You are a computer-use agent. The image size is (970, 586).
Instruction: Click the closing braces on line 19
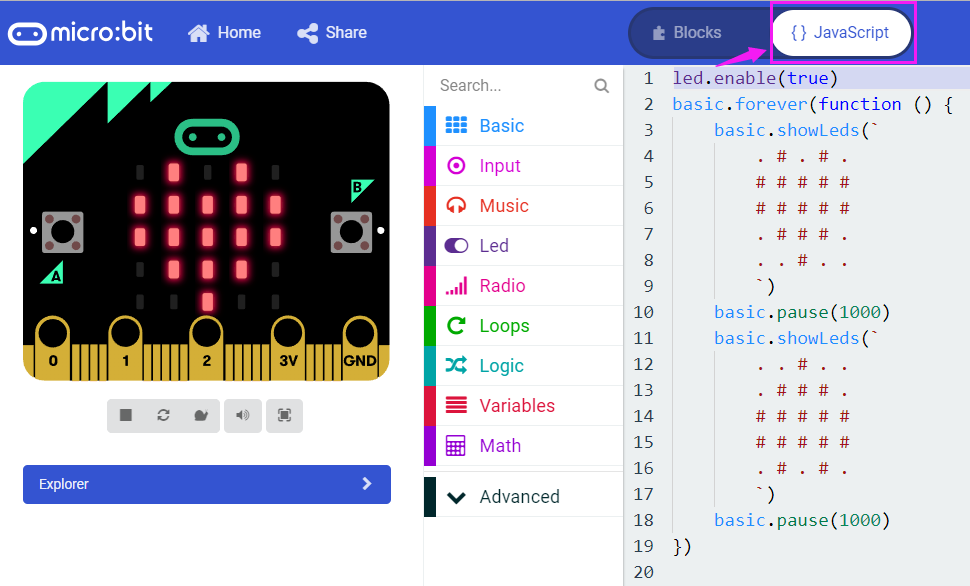[x=682, y=546]
